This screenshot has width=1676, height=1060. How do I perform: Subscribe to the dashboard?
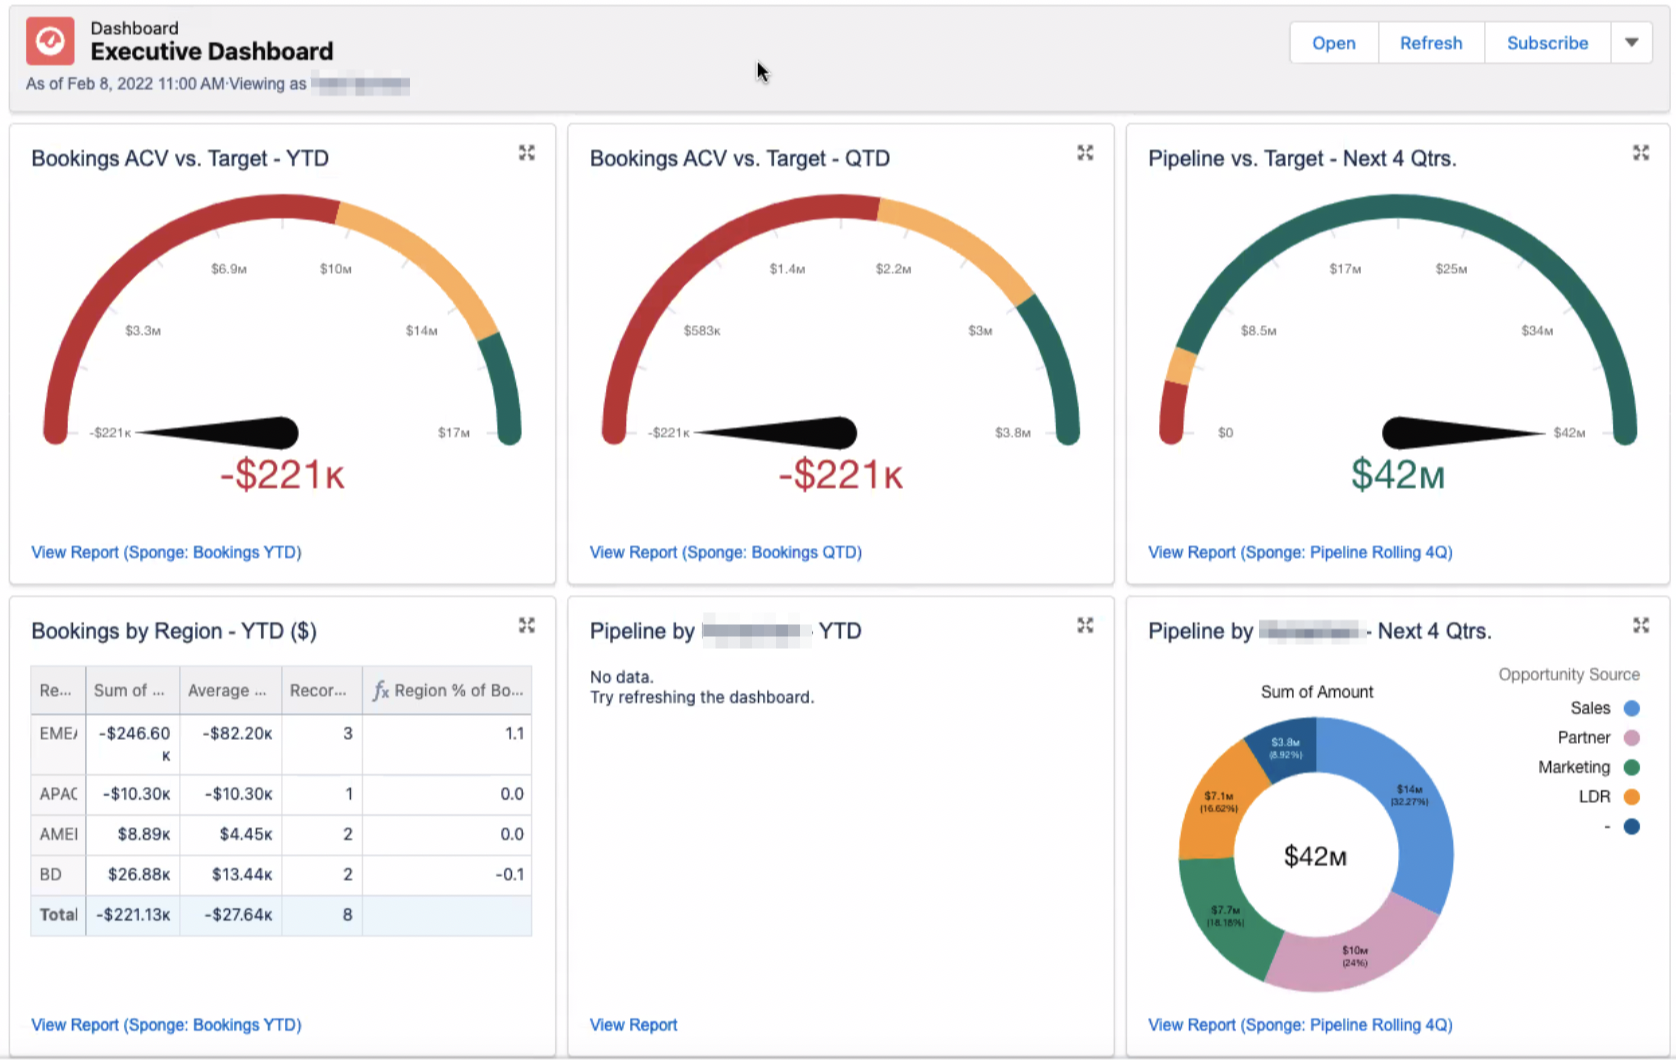tap(1546, 43)
